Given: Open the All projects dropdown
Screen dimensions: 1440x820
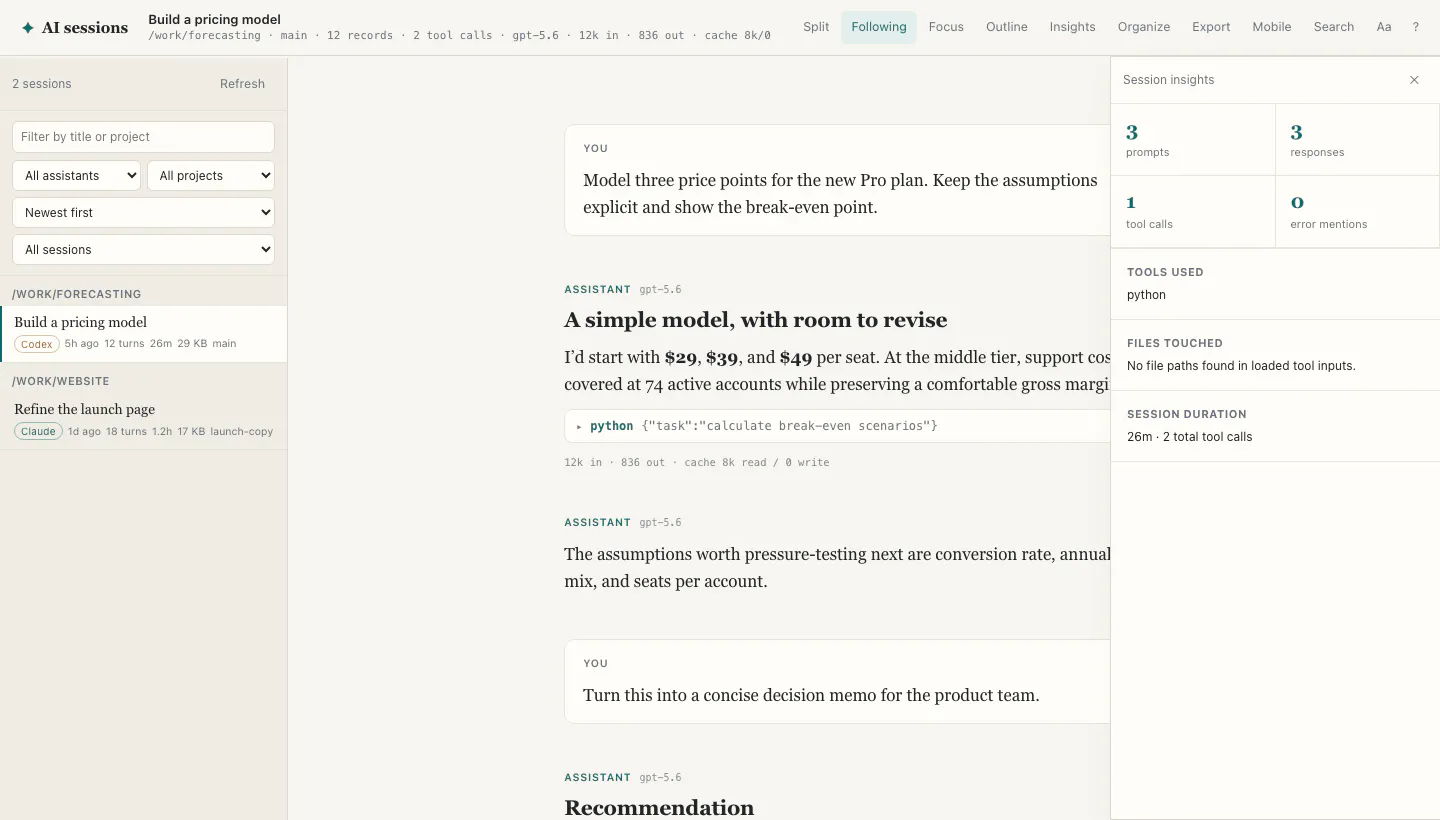Looking at the screenshot, I should point(211,175).
